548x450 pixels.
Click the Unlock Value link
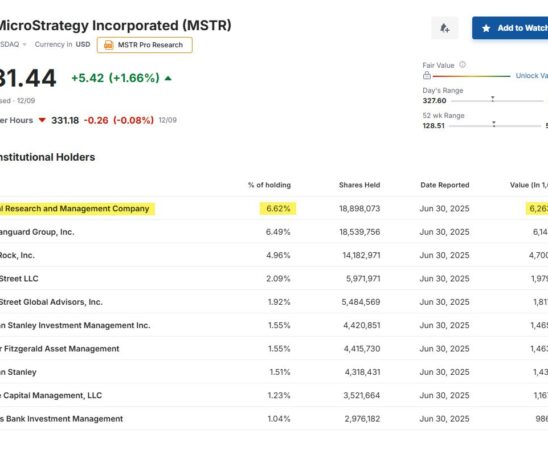pyautogui.click(x=532, y=75)
